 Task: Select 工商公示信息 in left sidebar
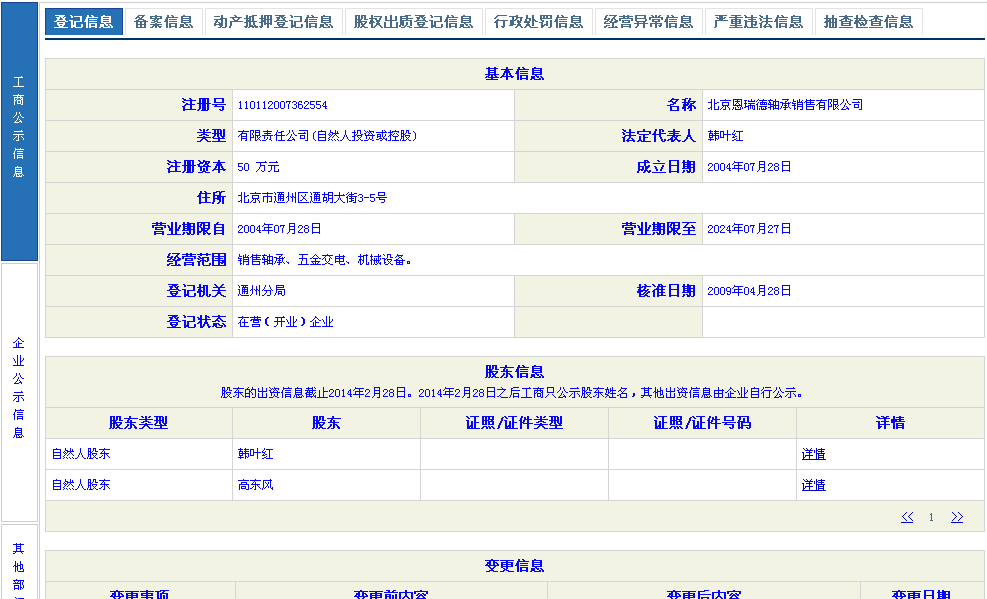(19, 127)
